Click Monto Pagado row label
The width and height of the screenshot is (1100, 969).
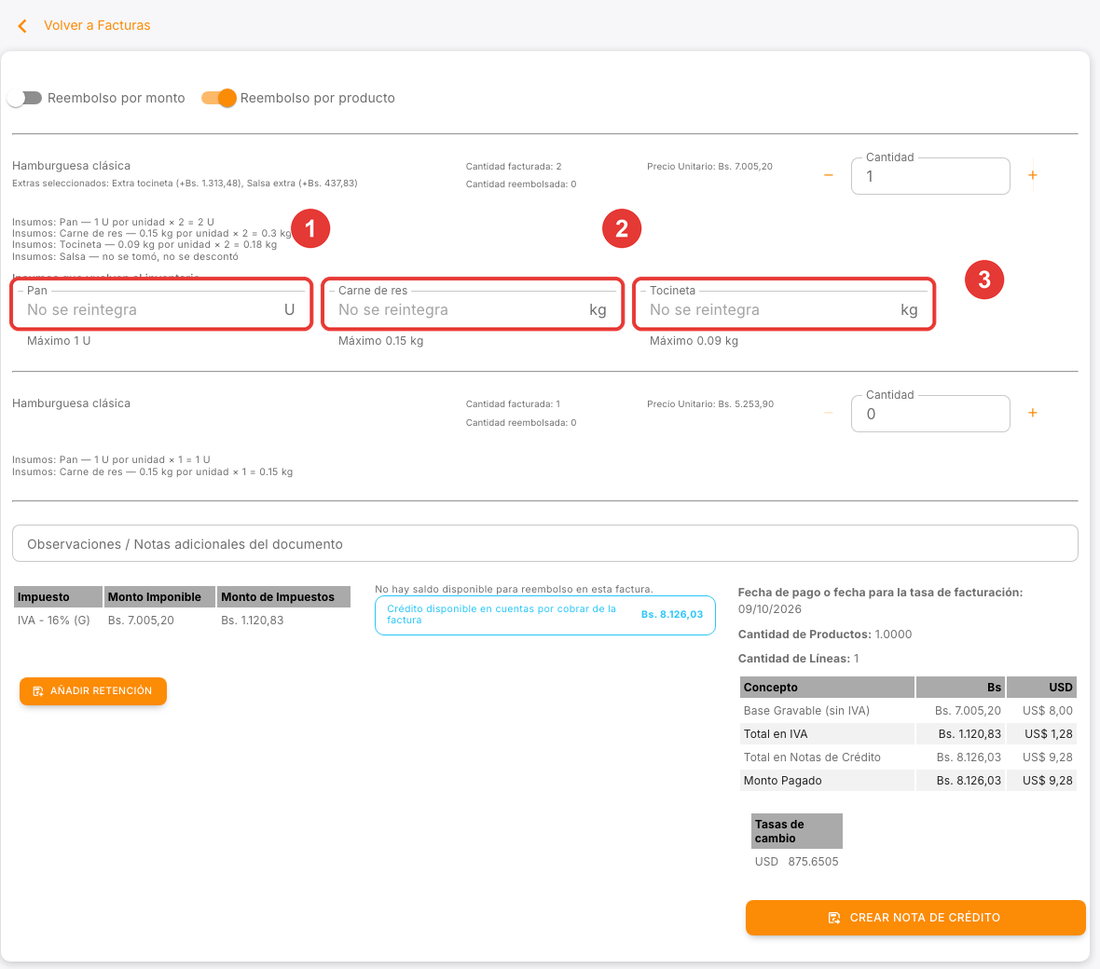pyautogui.click(x=783, y=780)
